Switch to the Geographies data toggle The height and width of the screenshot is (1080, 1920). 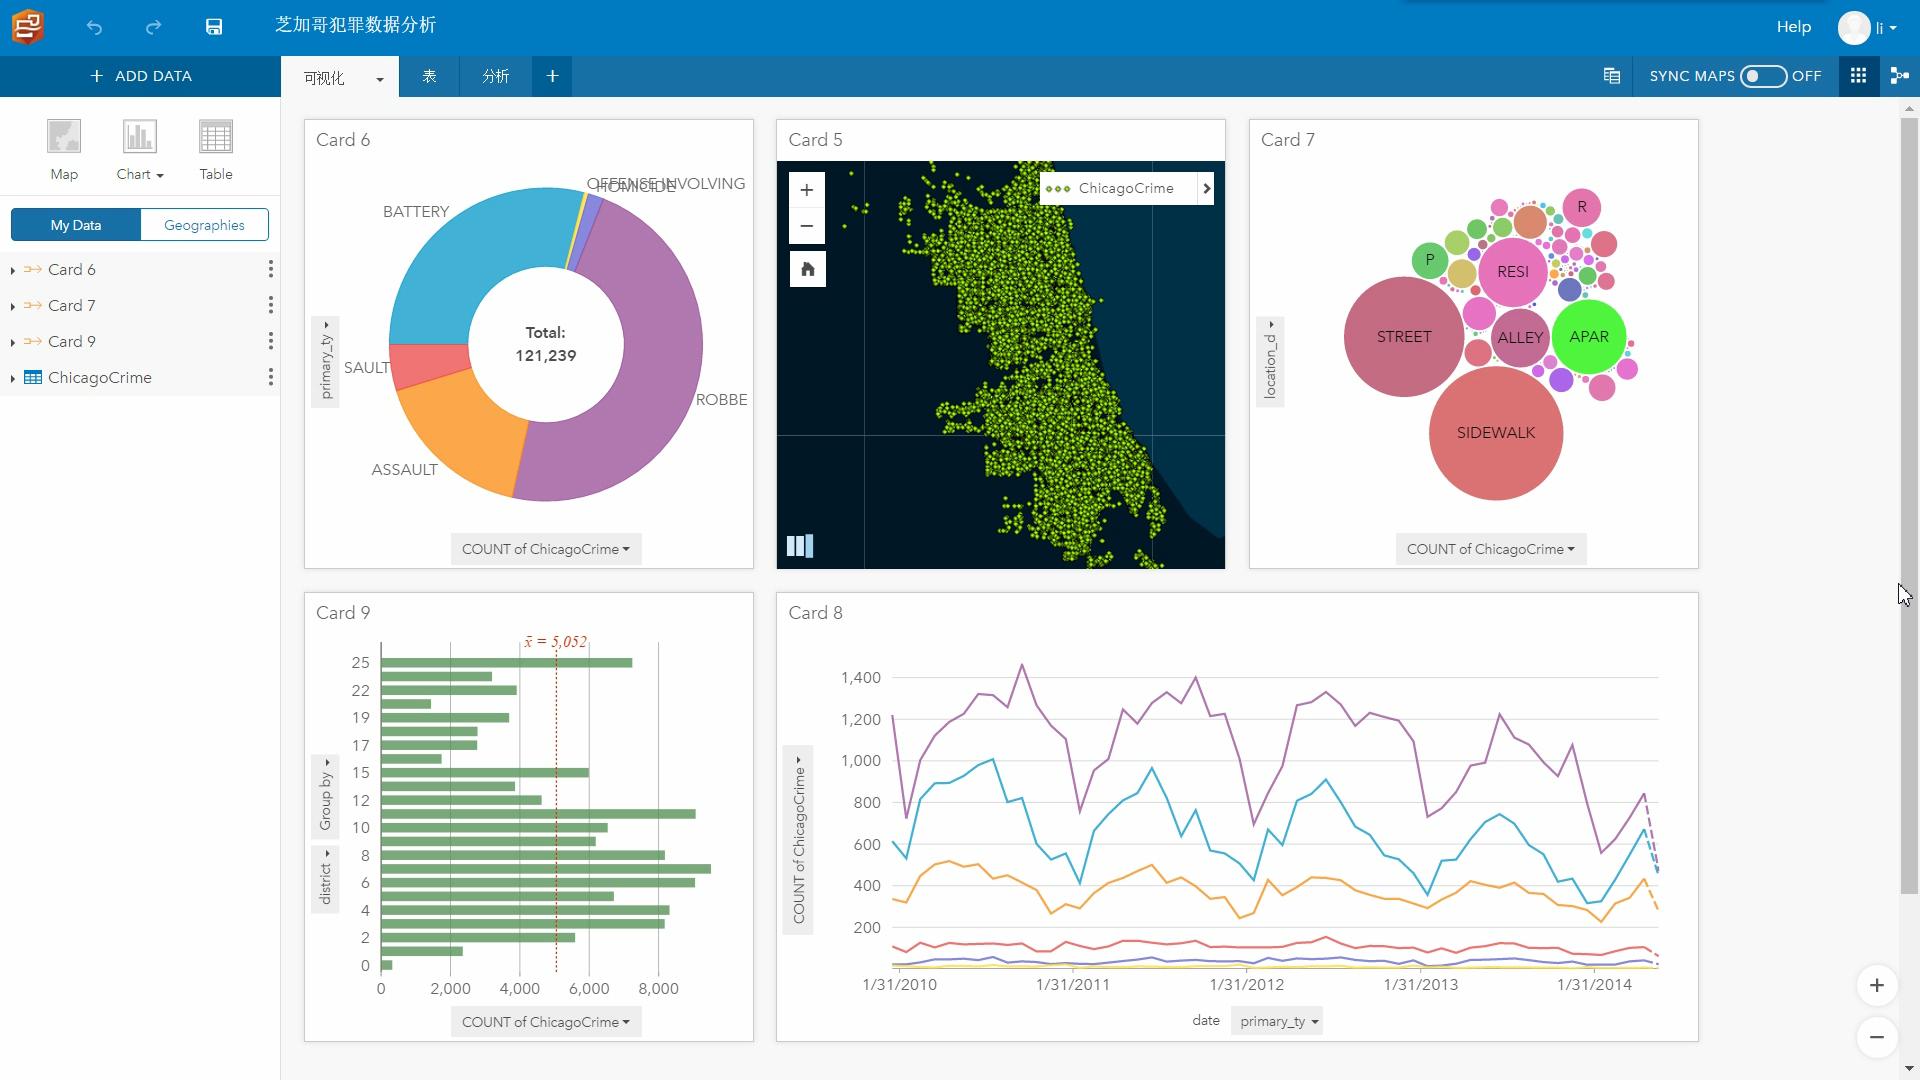point(204,225)
